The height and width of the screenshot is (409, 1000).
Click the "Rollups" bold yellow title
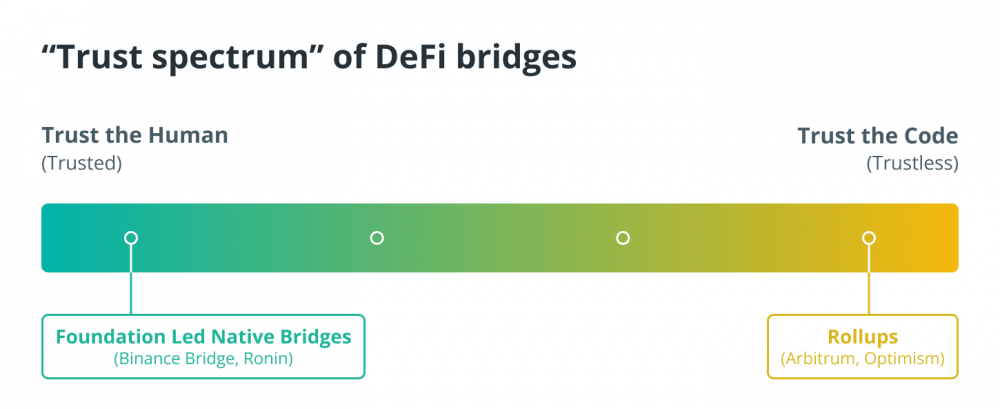click(862, 337)
